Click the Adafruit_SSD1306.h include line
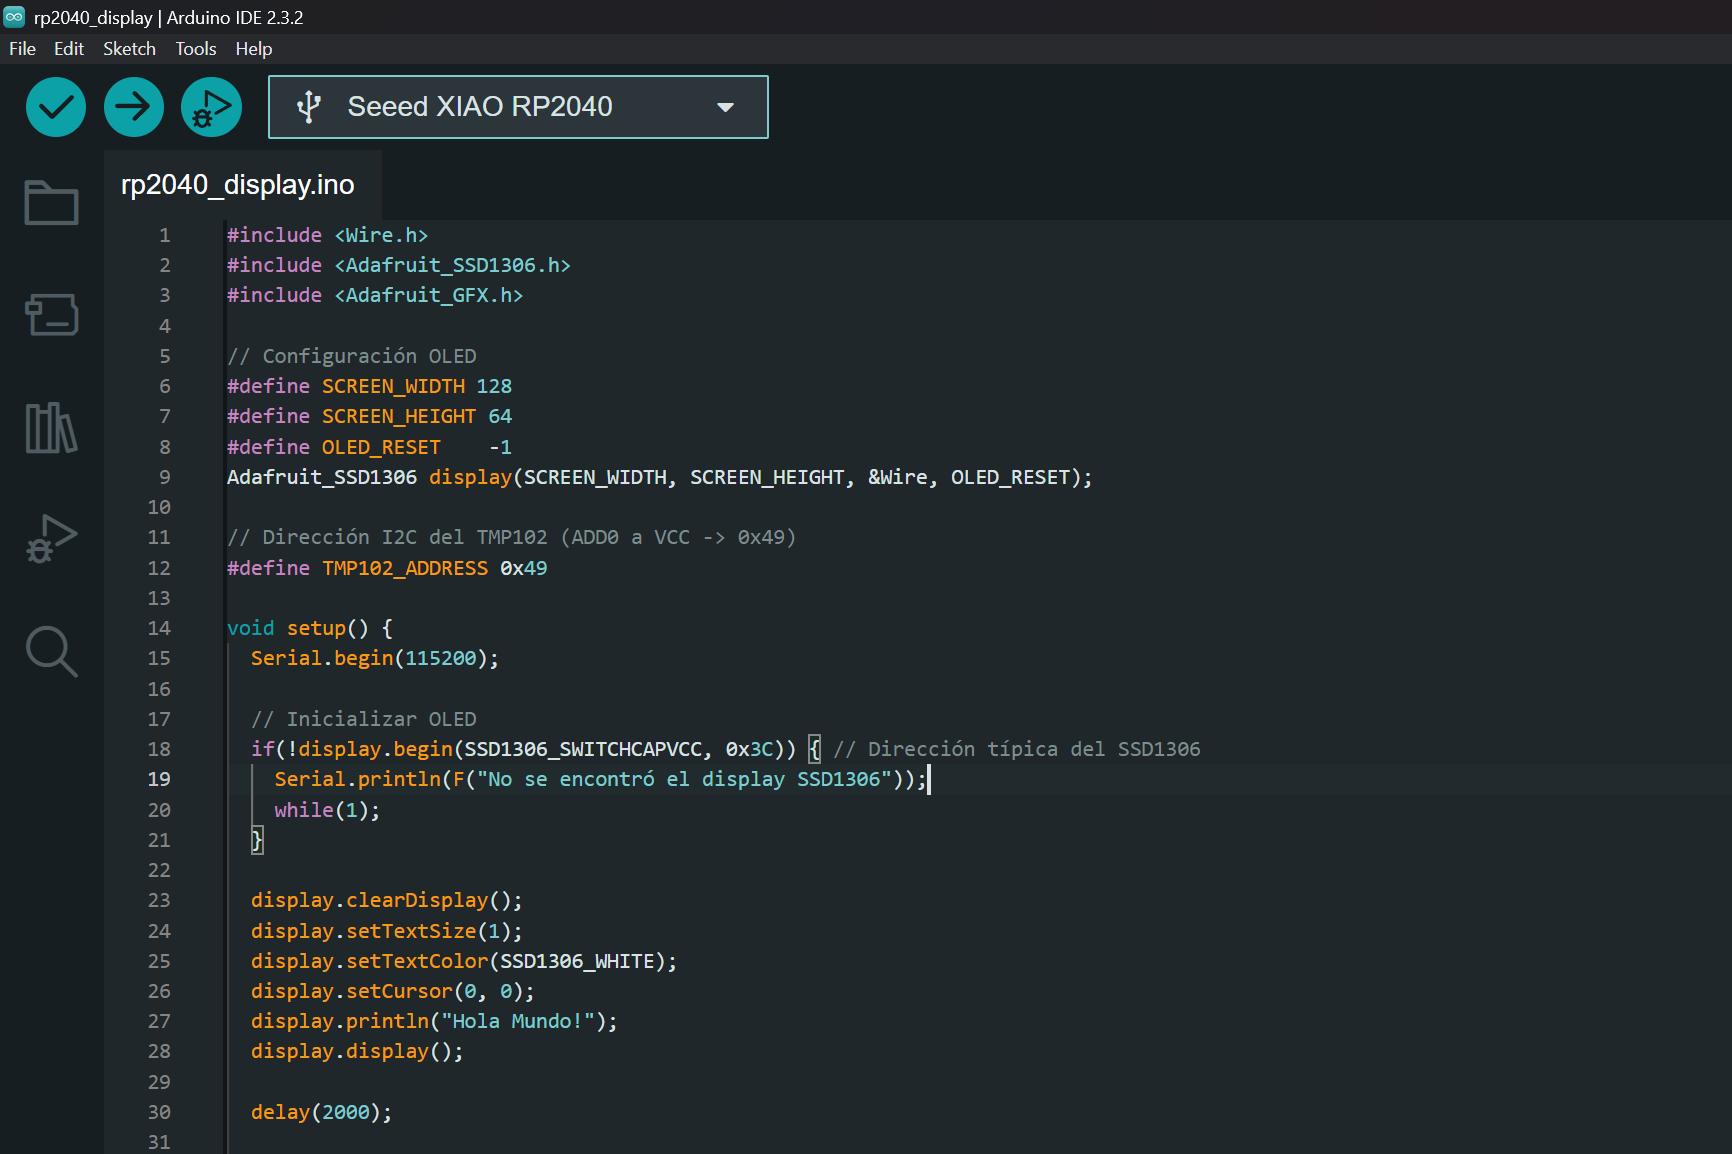Viewport: 1732px width, 1154px height. coord(398,265)
